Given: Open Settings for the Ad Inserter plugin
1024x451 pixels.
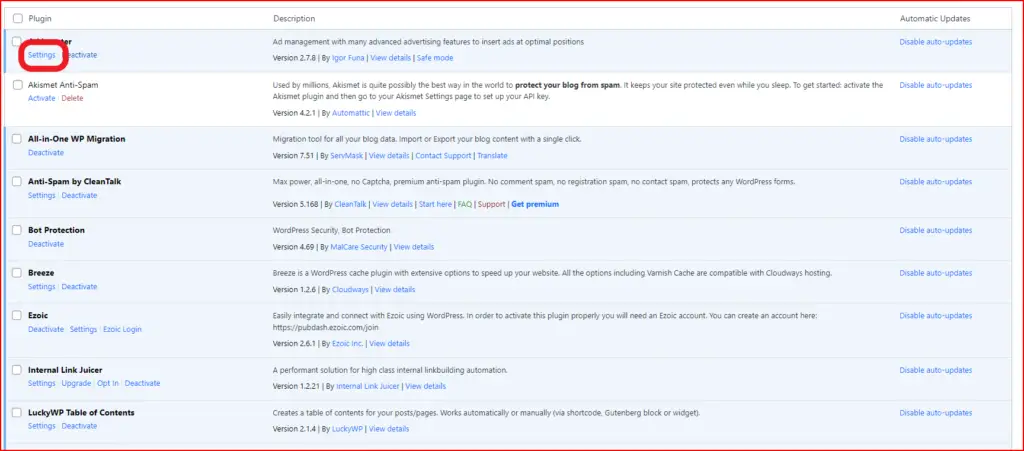Looking at the screenshot, I should pos(42,55).
